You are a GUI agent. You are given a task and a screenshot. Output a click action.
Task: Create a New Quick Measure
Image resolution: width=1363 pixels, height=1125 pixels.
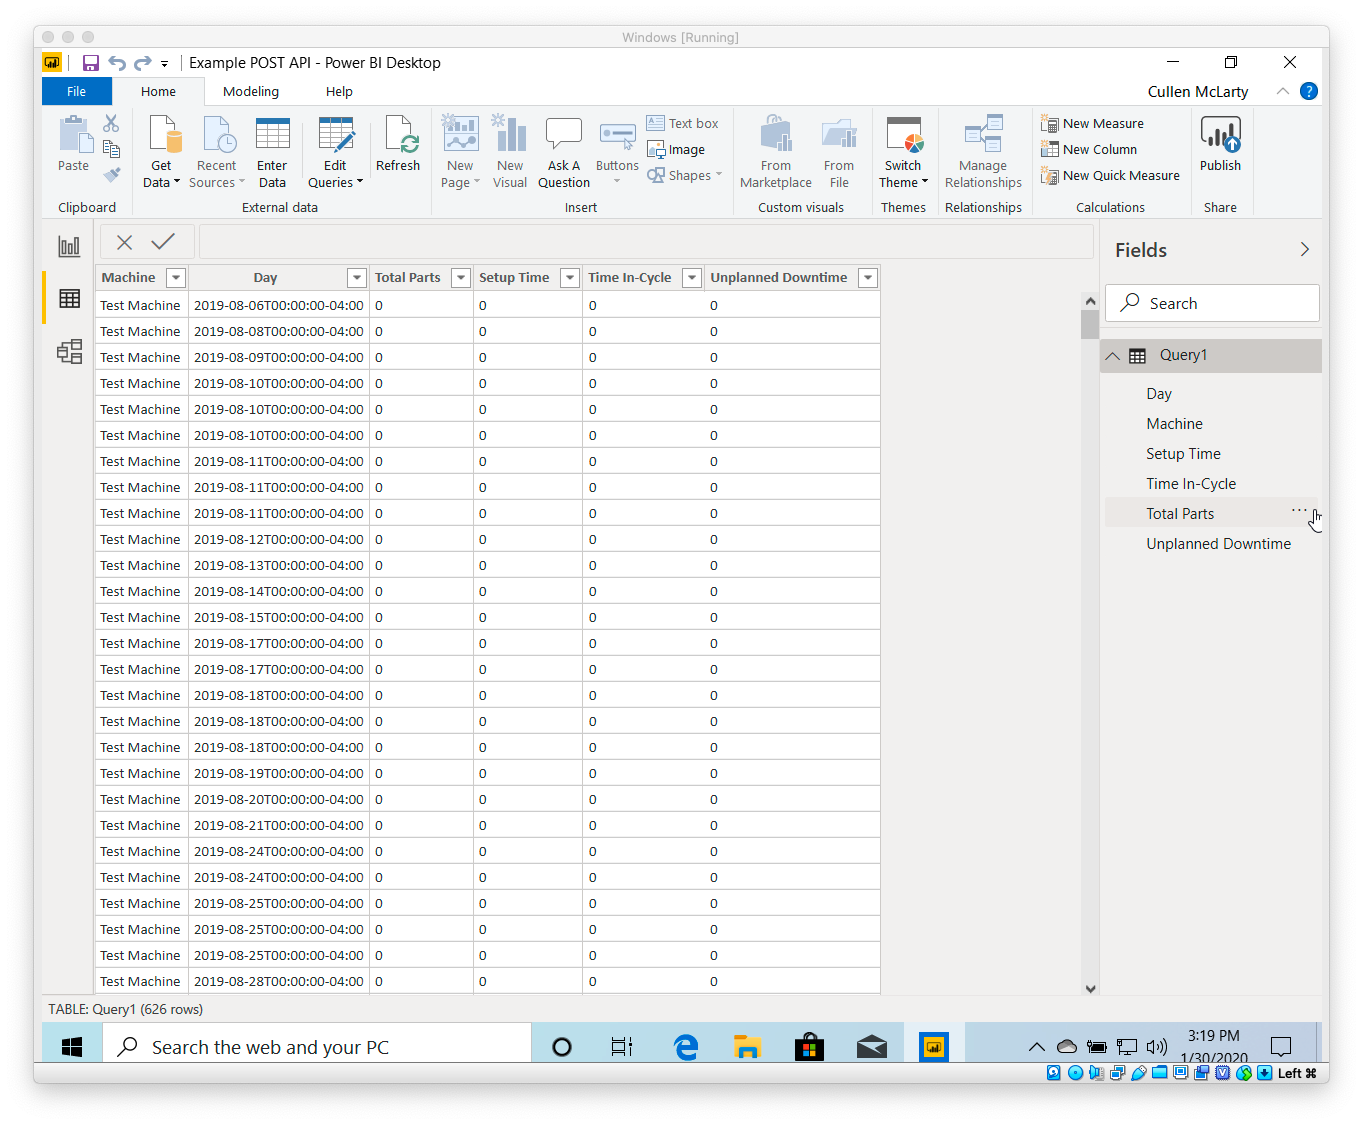pos(1111,175)
